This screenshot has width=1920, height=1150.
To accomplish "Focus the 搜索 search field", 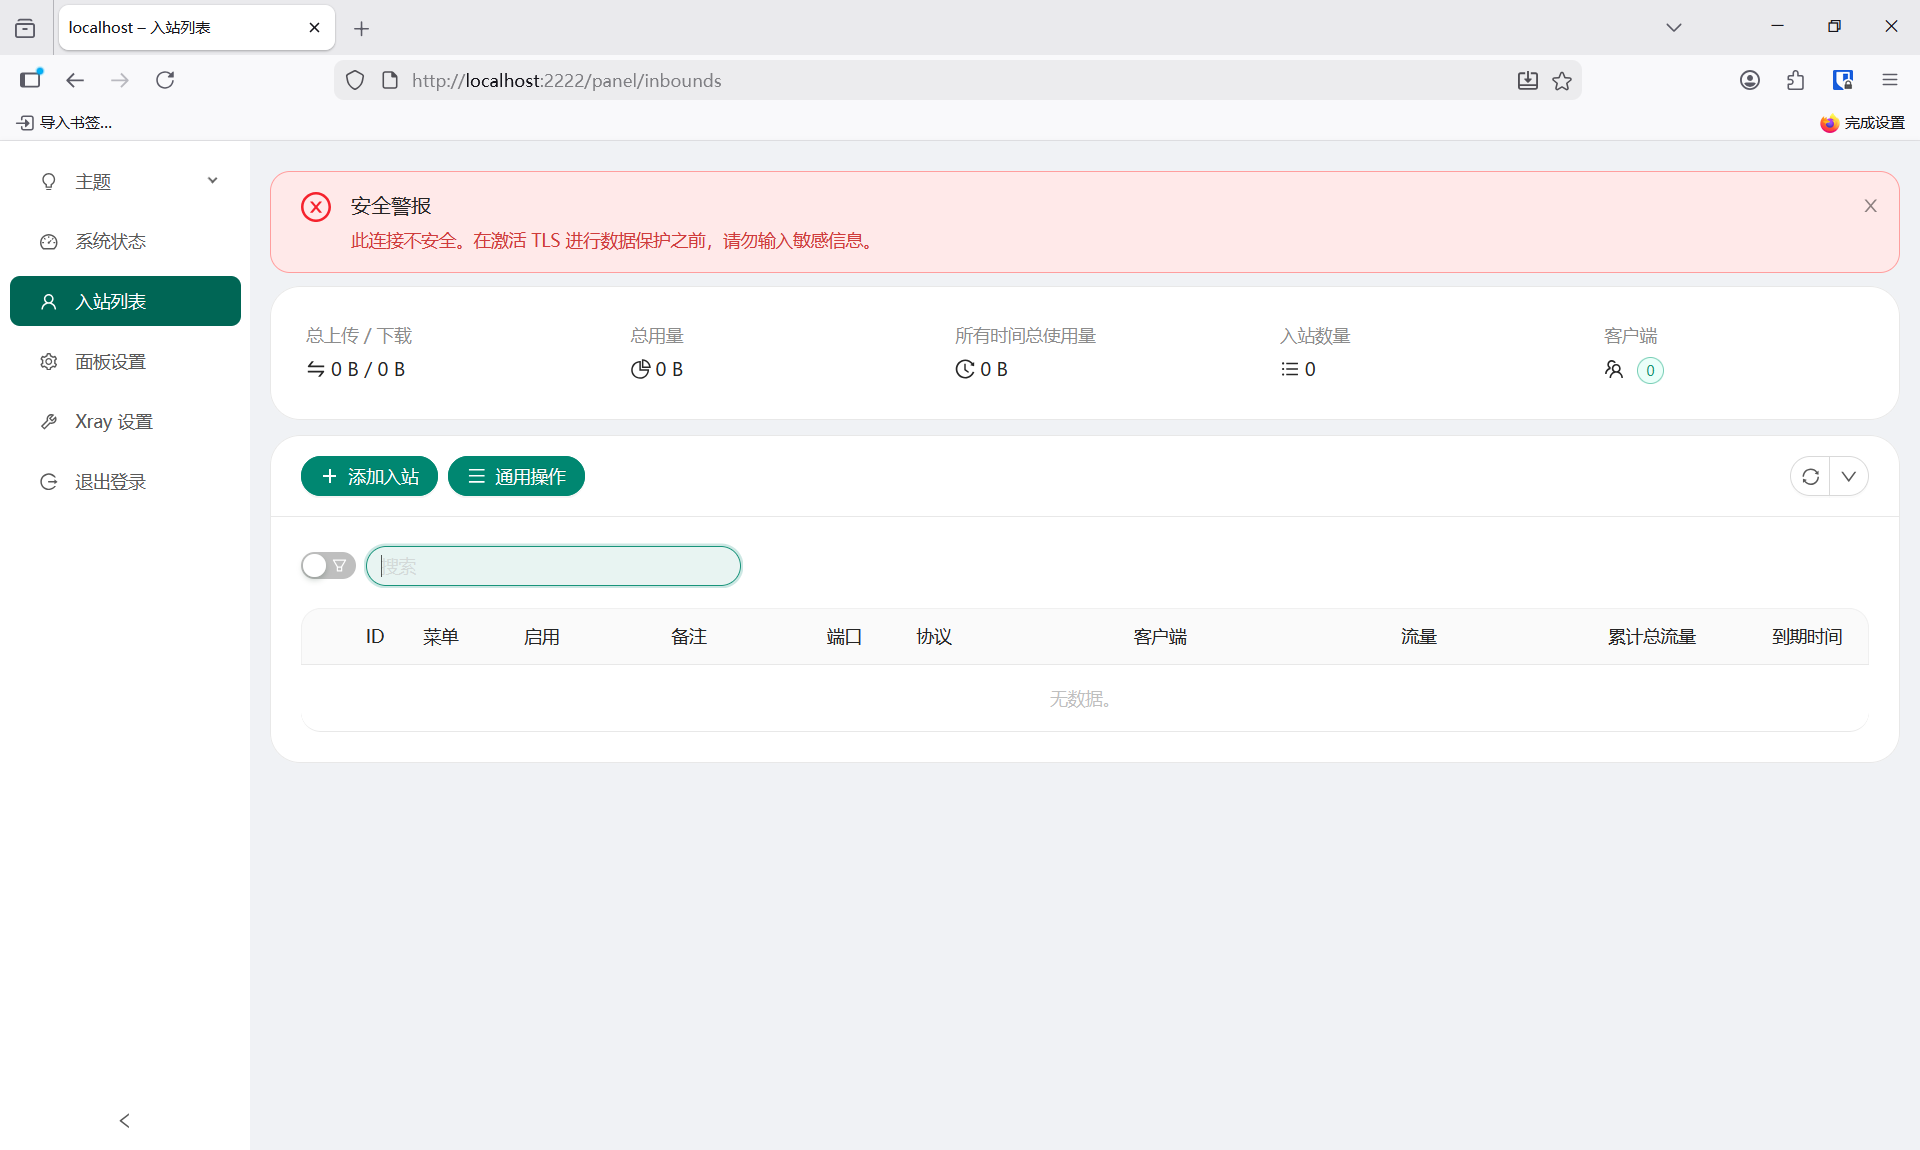I will 553,566.
